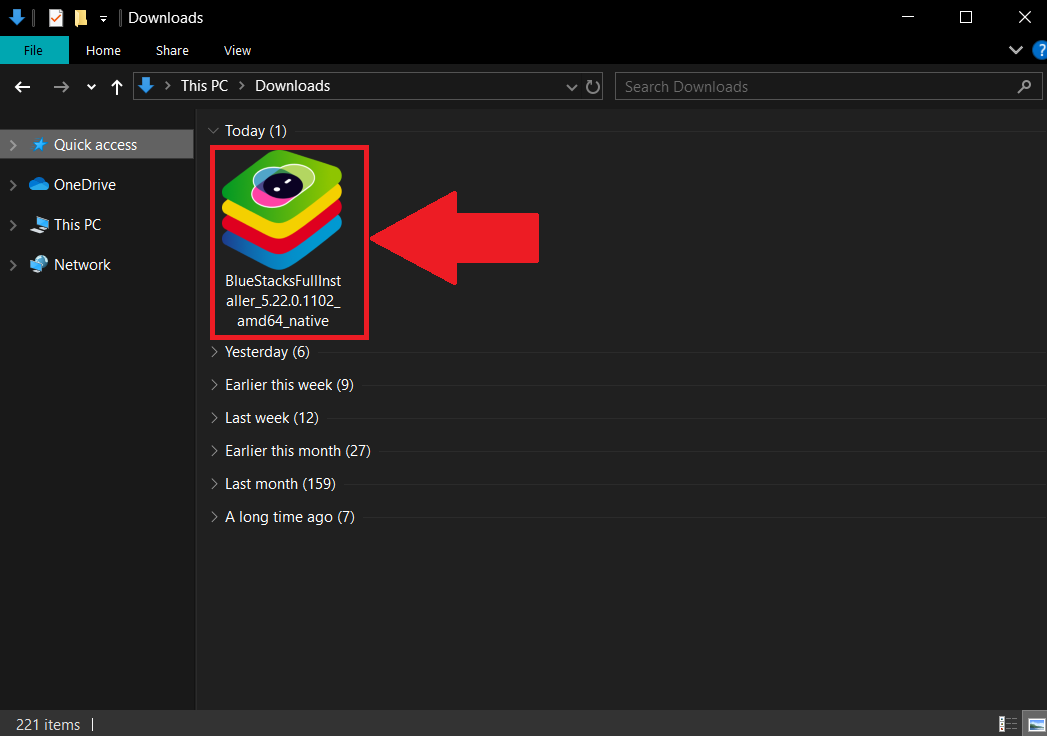Click the Network item in sidebar
1047x736 pixels.
(83, 263)
